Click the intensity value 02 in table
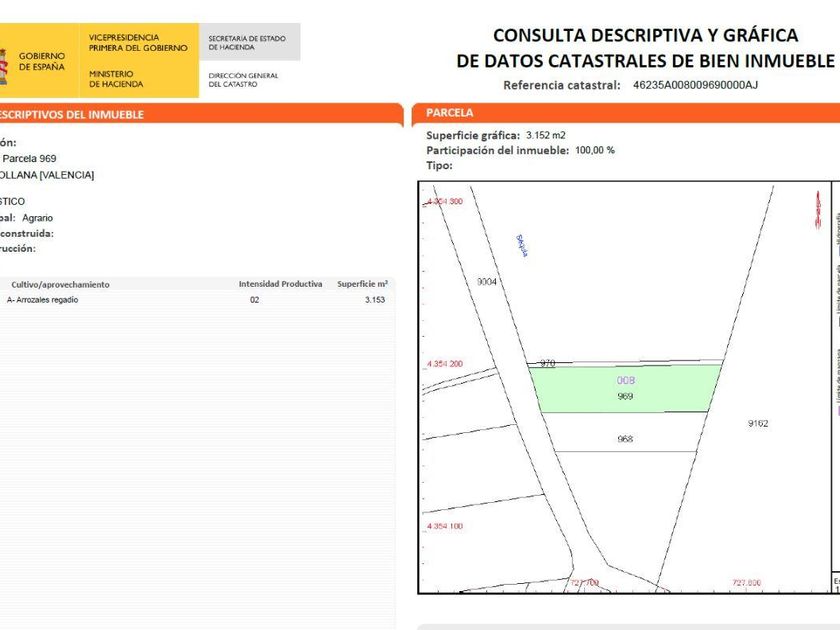 [x=254, y=300]
